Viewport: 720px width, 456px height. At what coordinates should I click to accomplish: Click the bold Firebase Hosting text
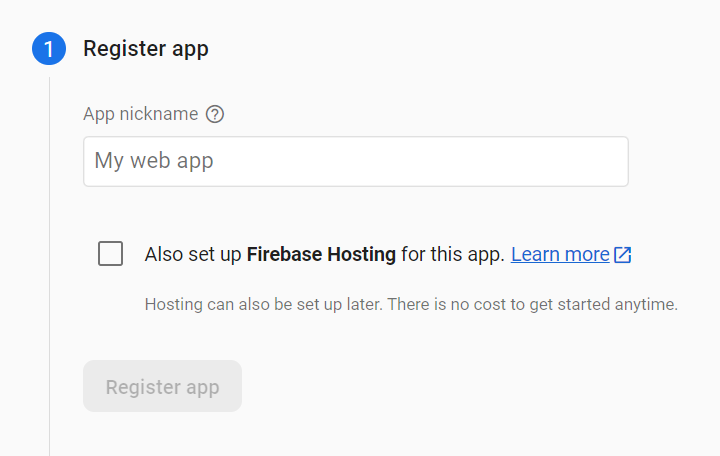point(321,254)
